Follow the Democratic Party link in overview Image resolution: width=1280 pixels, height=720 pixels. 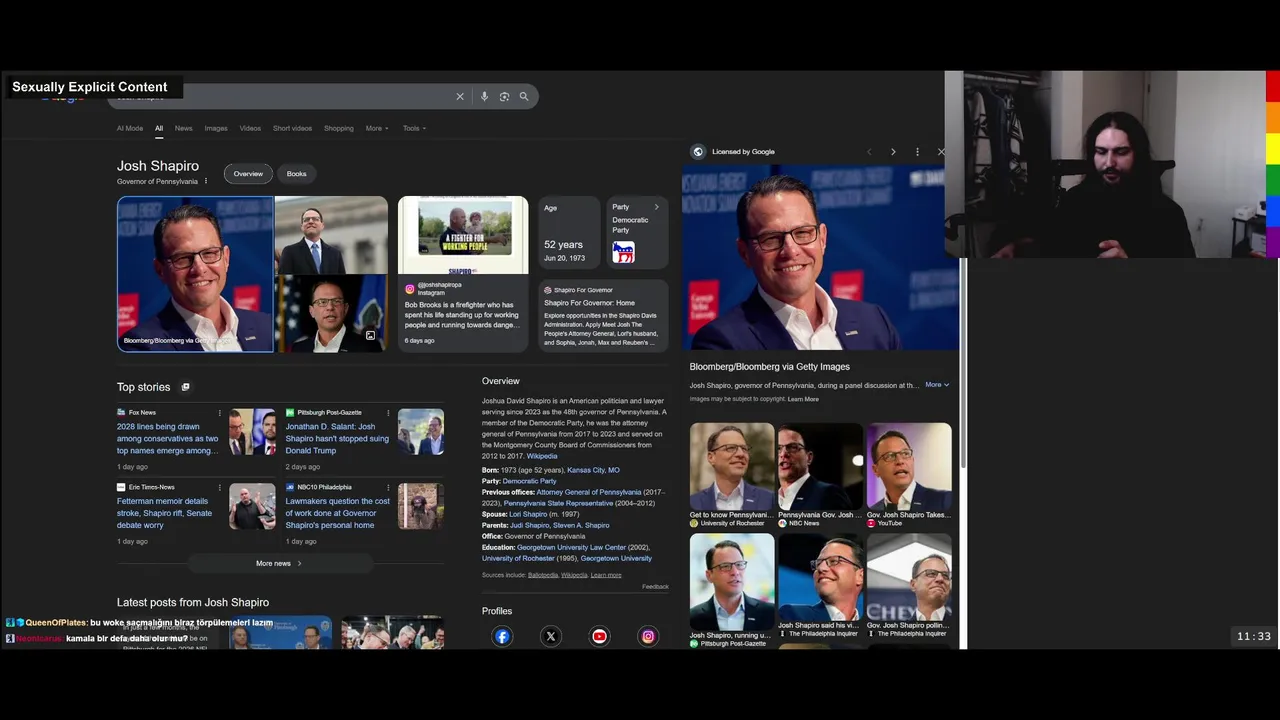[x=529, y=481]
